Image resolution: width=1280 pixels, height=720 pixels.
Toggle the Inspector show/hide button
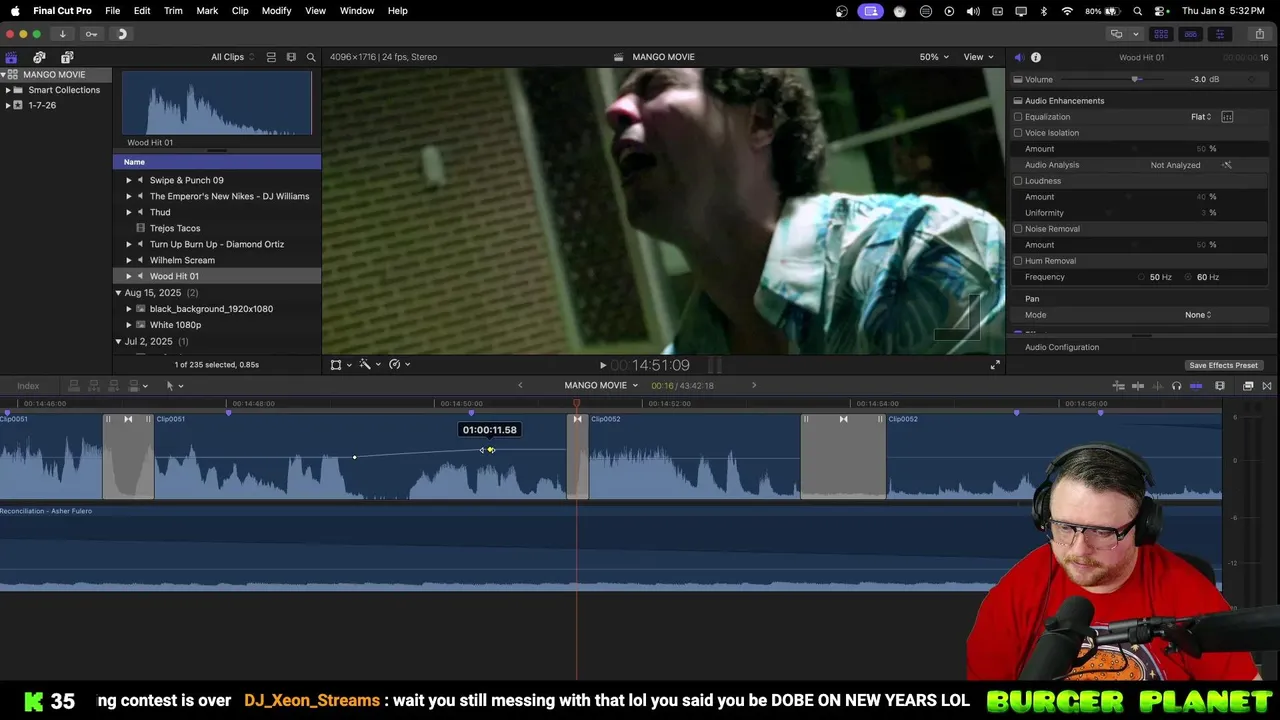1219,34
